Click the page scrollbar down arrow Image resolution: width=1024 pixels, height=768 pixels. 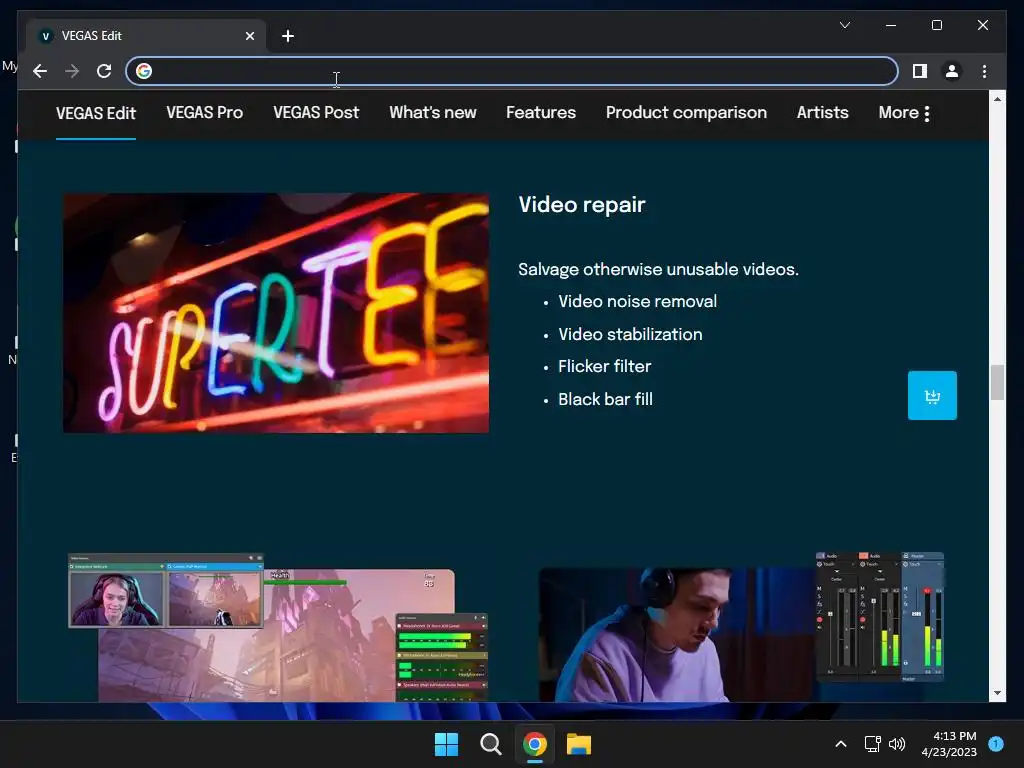coord(997,693)
